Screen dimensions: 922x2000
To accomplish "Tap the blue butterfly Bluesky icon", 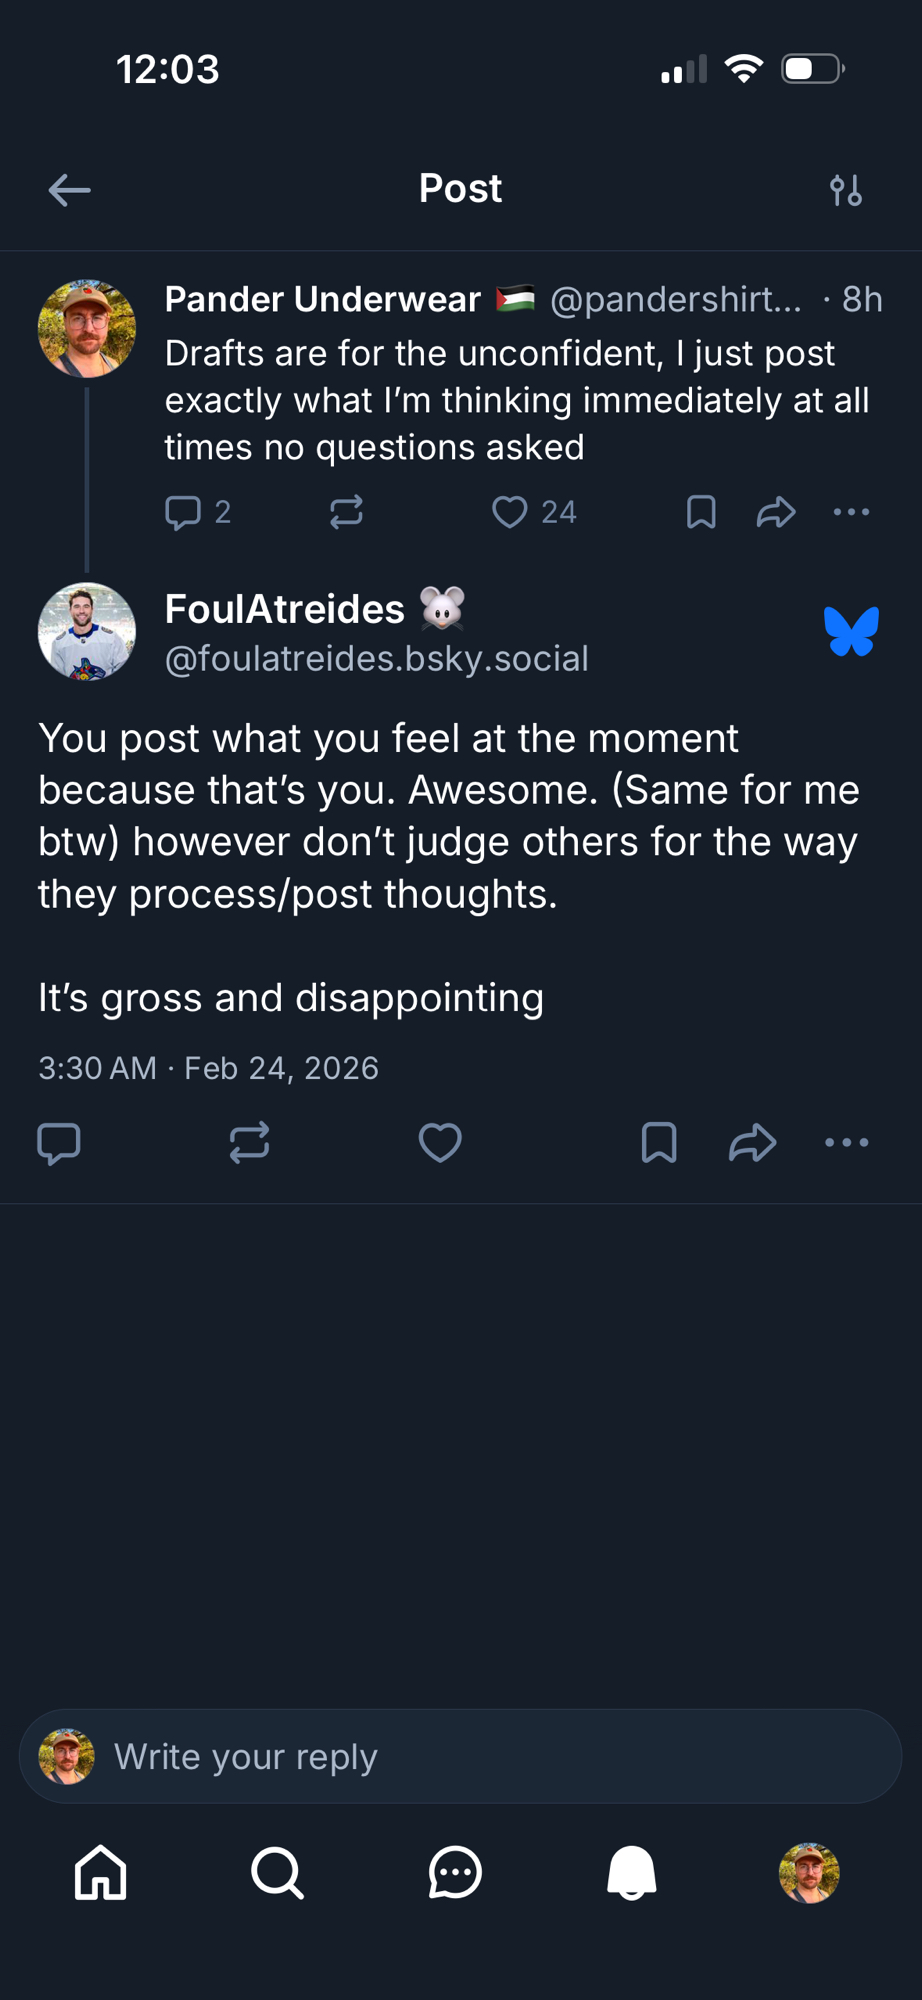I will click(x=851, y=632).
